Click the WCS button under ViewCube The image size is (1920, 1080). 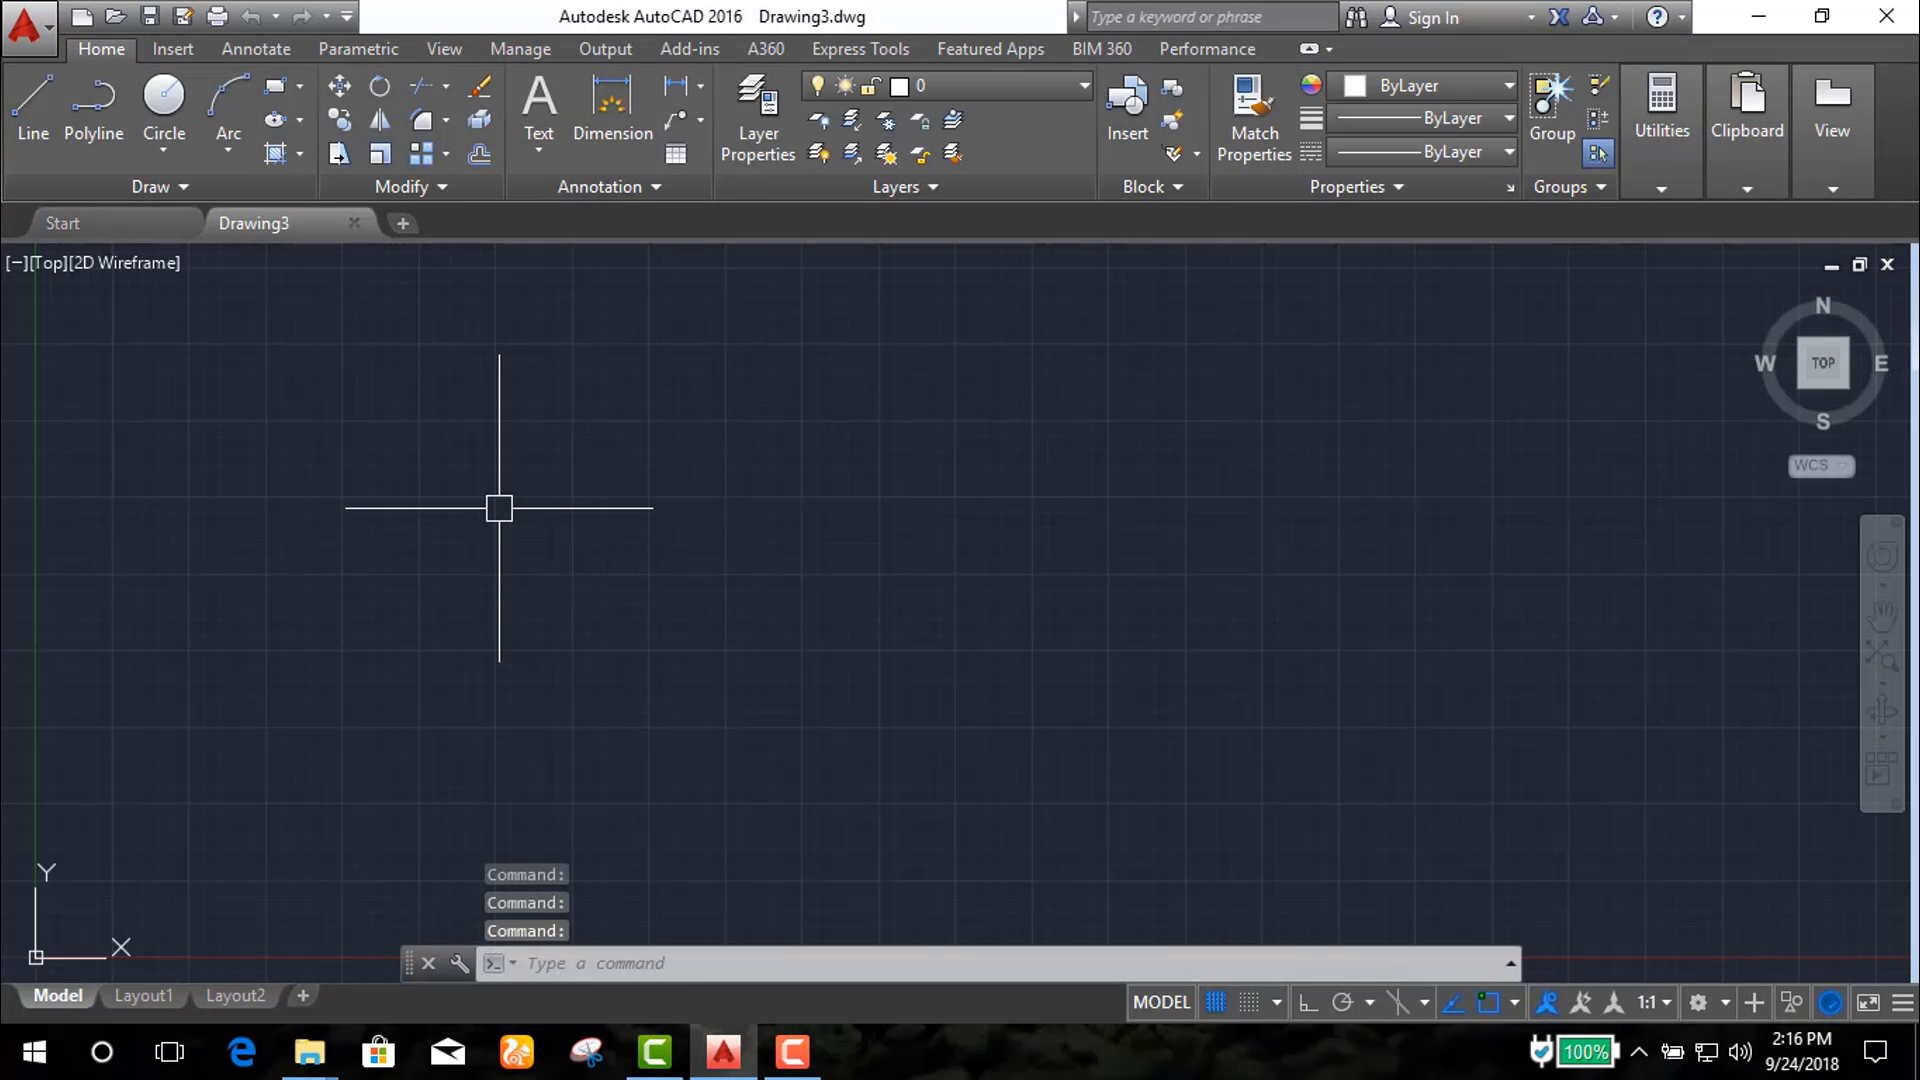(x=1820, y=466)
